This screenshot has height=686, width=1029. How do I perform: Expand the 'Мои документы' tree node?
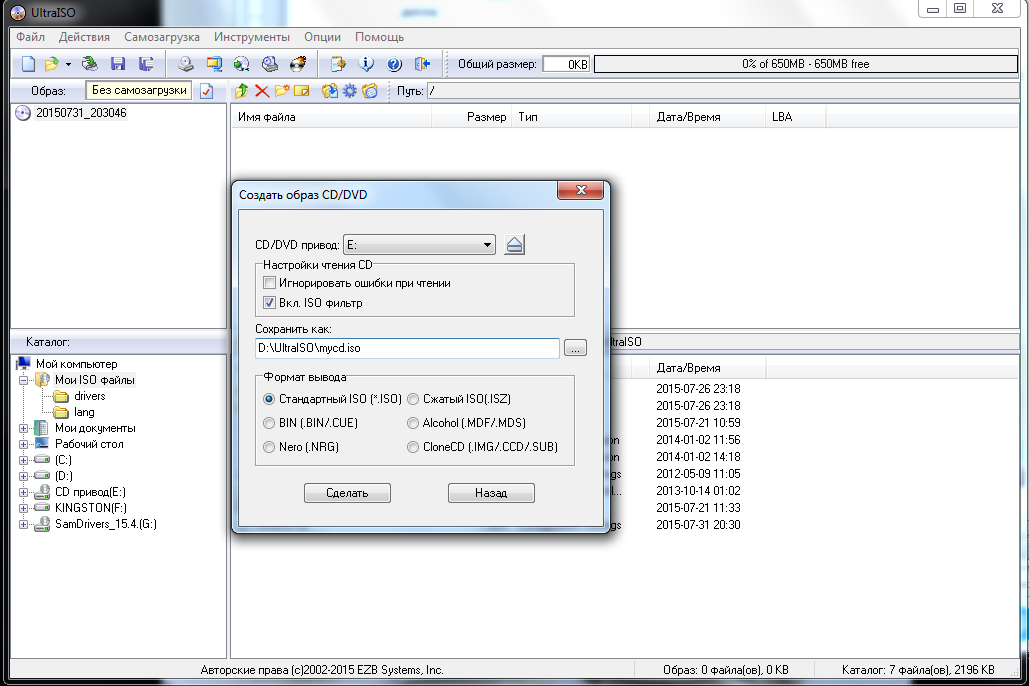(x=24, y=428)
